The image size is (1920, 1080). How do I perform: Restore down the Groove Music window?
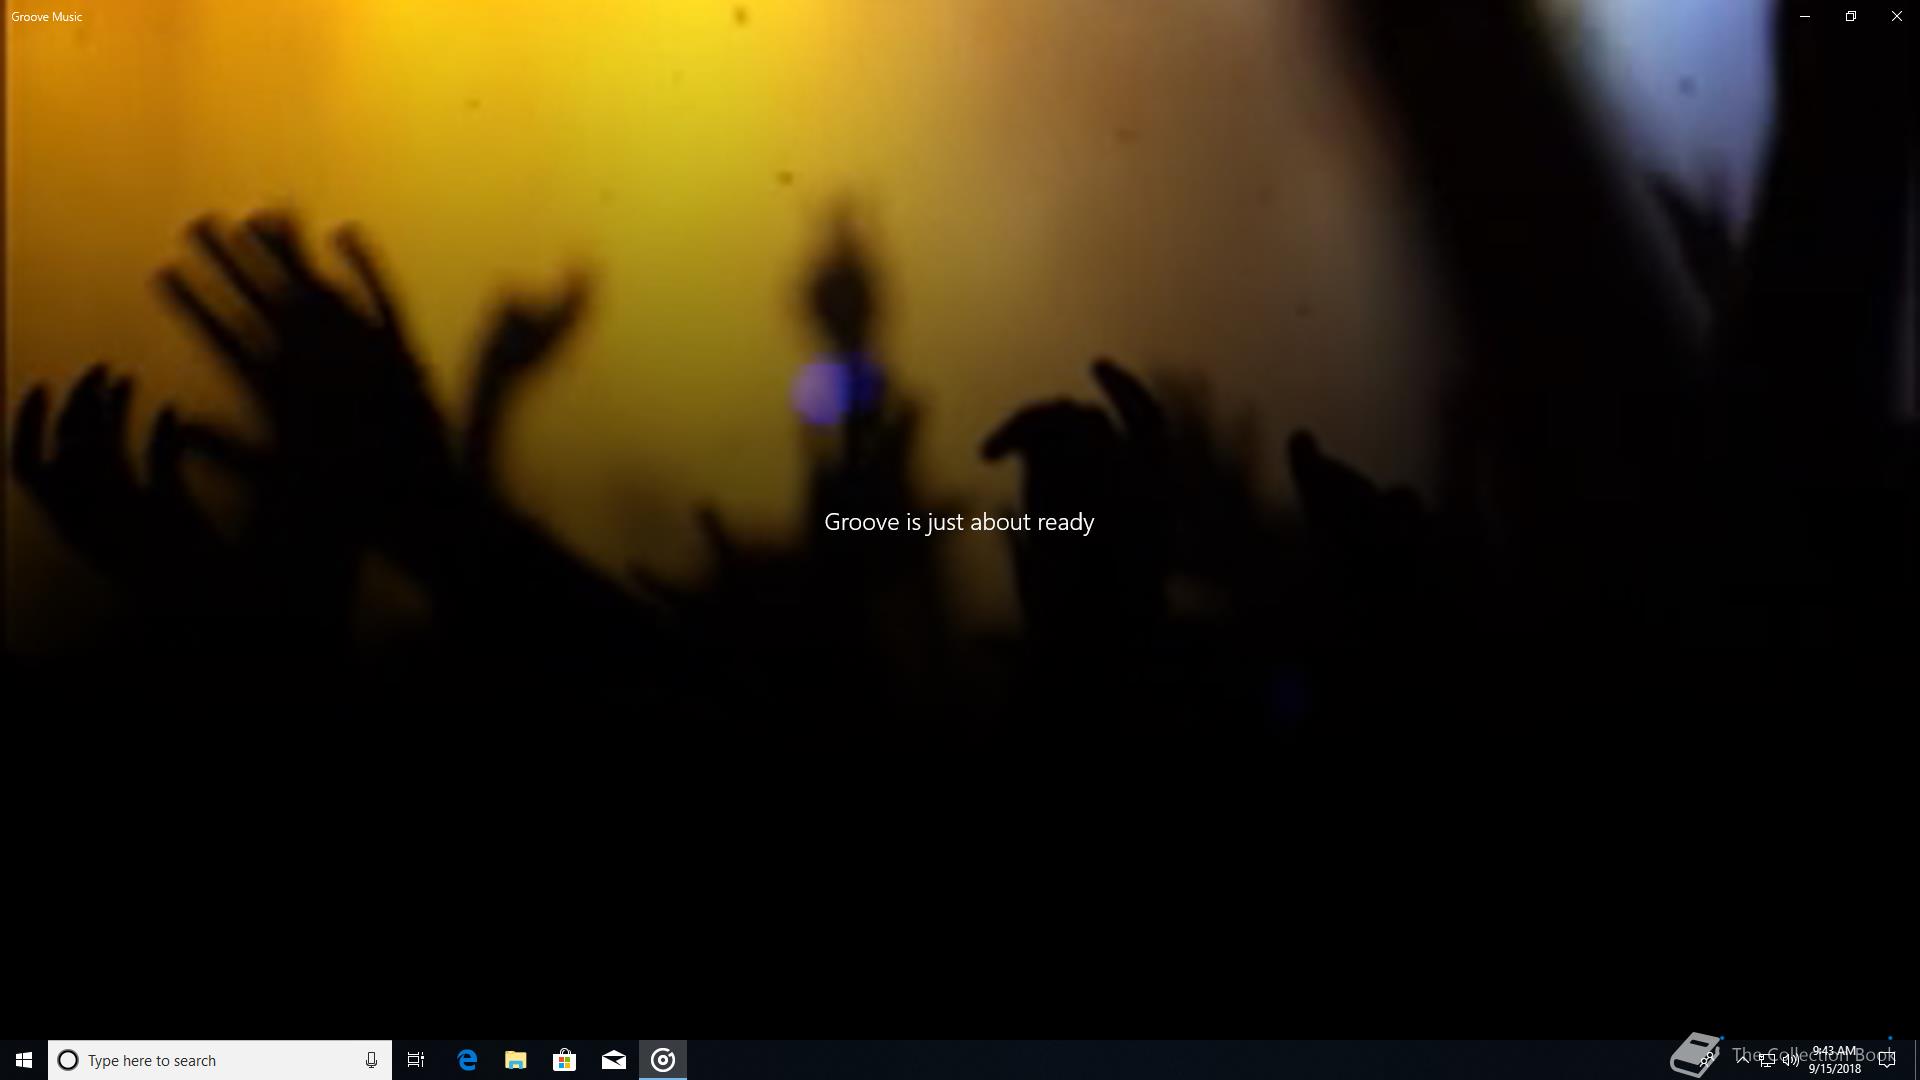tap(1851, 16)
